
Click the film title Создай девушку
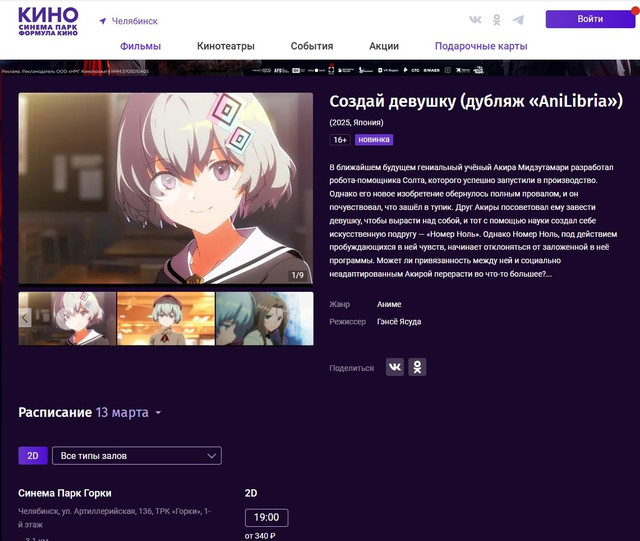pyautogui.click(x=476, y=101)
